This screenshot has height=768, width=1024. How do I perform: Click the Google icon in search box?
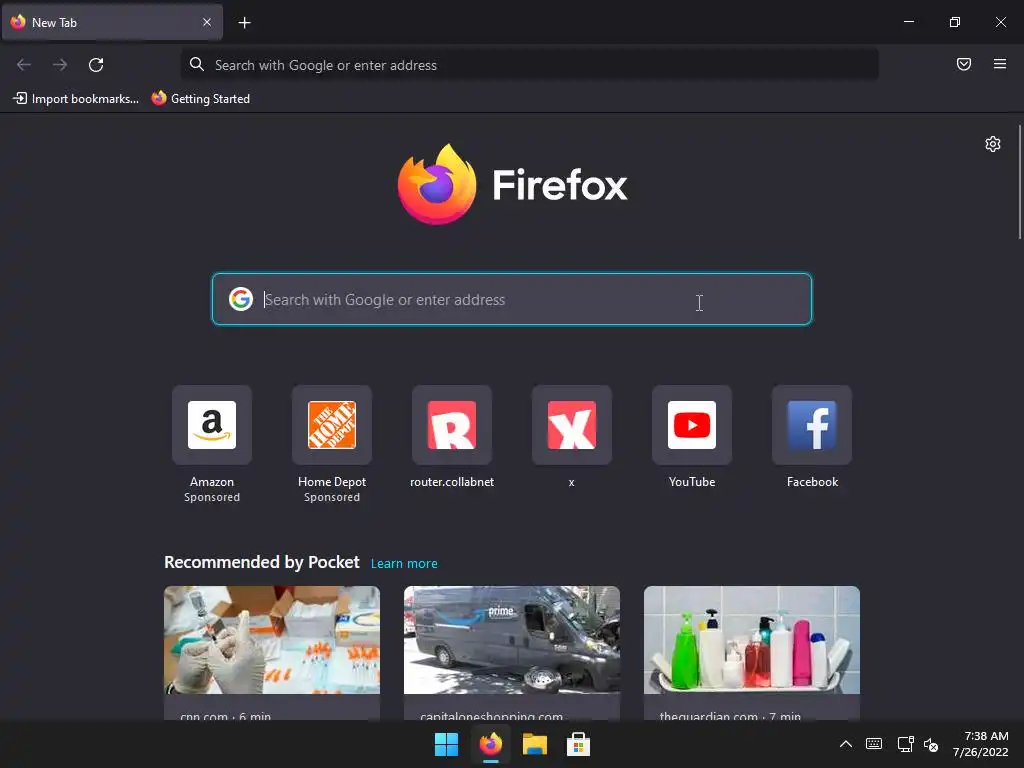click(240, 299)
